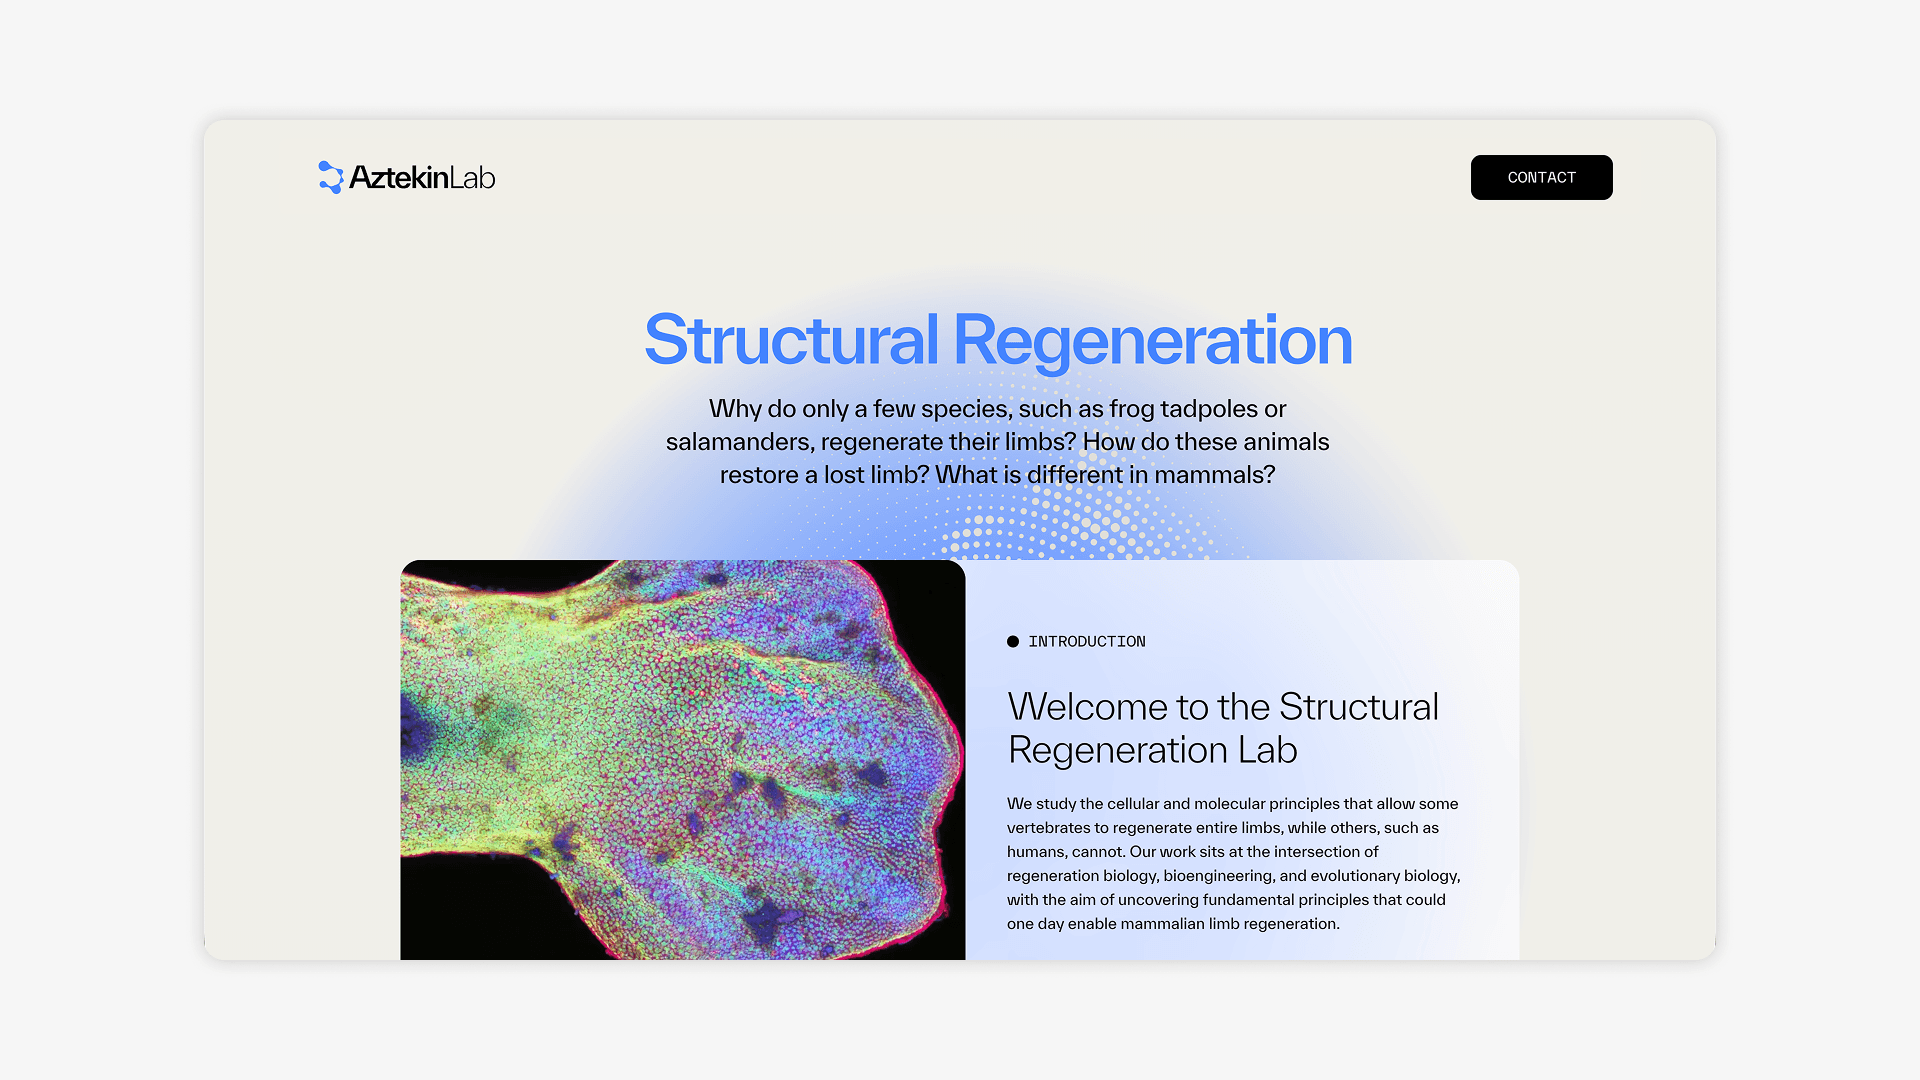1920x1080 pixels.
Task: Select the INTRODUCTION section label
Action: click(x=1086, y=642)
